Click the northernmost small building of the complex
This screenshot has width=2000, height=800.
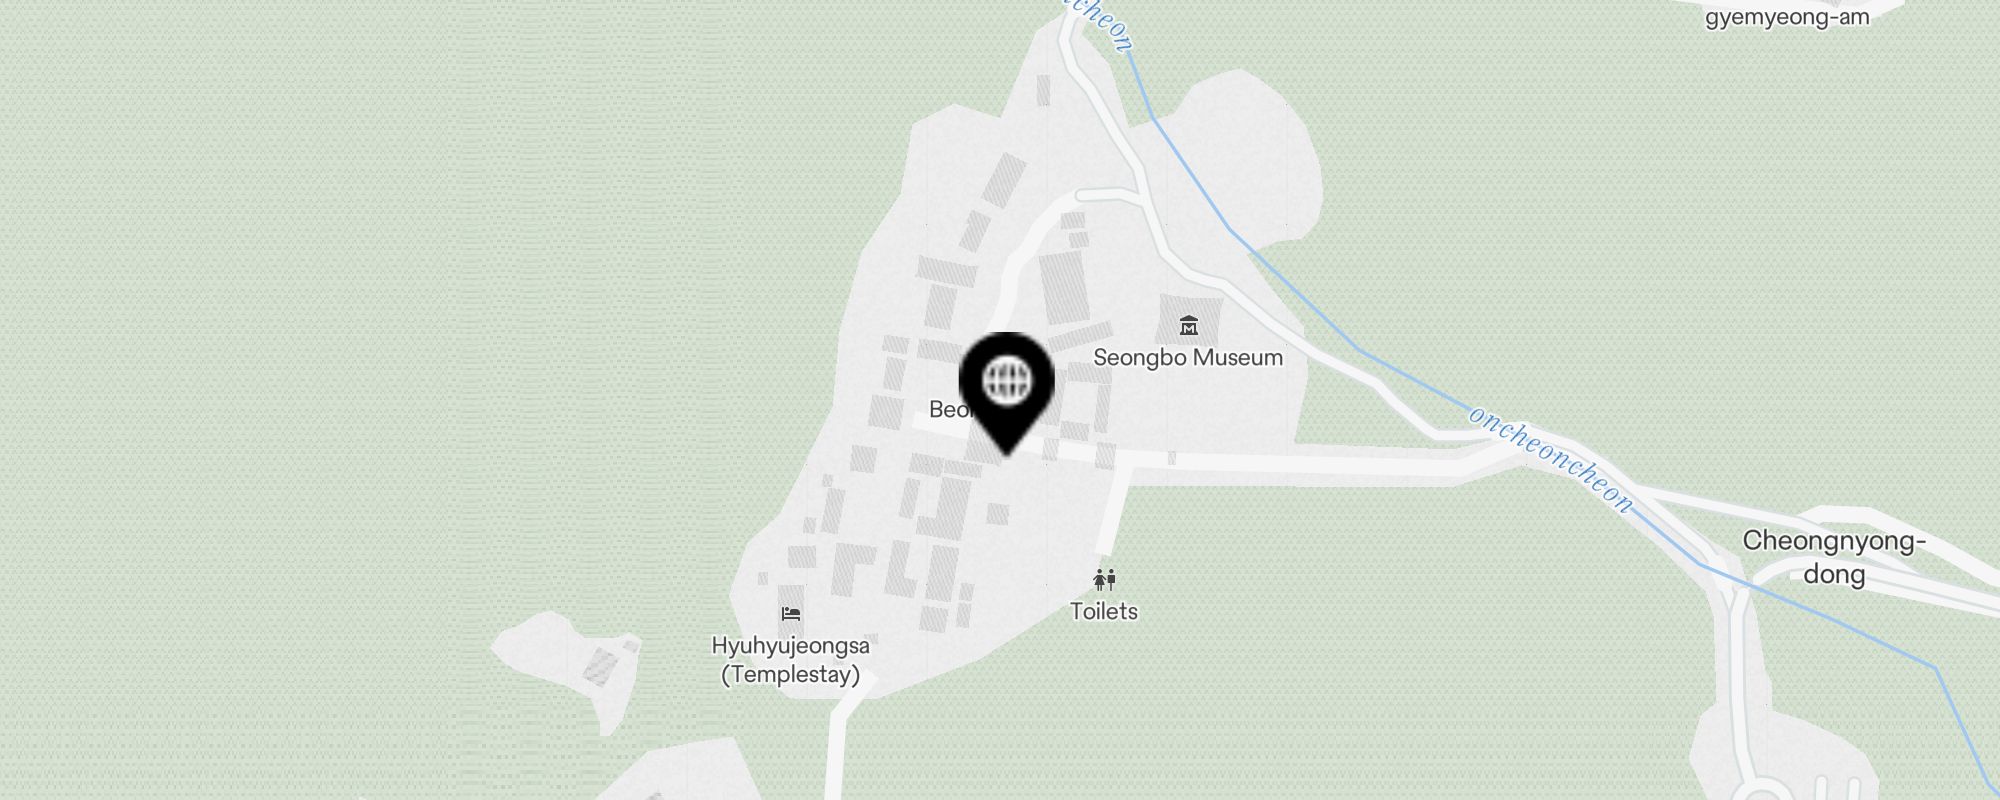pyautogui.click(x=1044, y=90)
